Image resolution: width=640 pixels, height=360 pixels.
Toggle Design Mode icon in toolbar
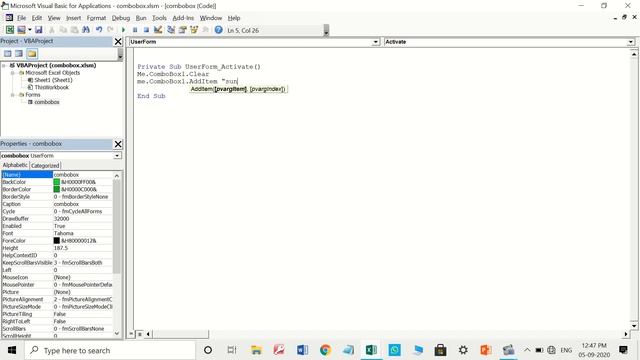pyautogui.click(x=158, y=30)
